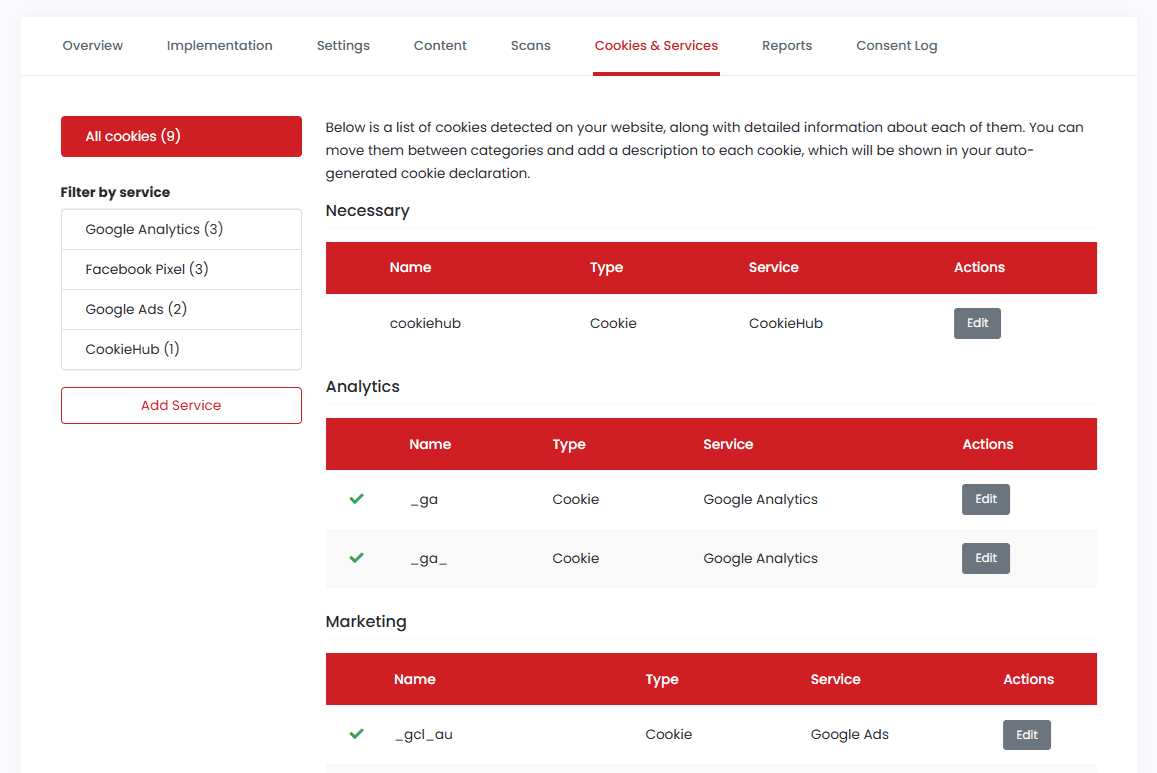Click Cookie type in cookiehub row
Image resolution: width=1157 pixels, height=773 pixels.
click(x=613, y=324)
